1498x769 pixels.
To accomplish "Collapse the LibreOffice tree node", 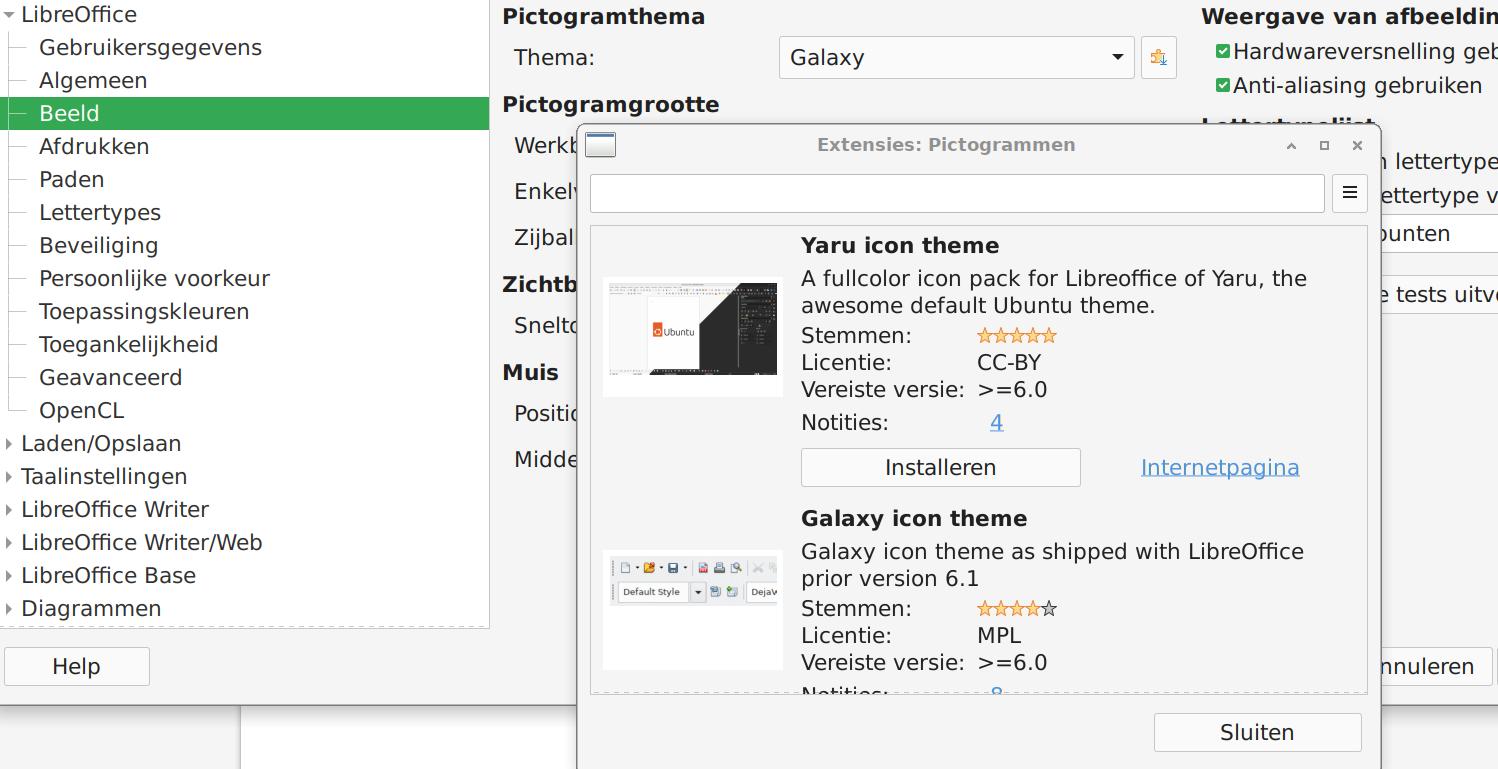I will pyautogui.click(x=9, y=15).
